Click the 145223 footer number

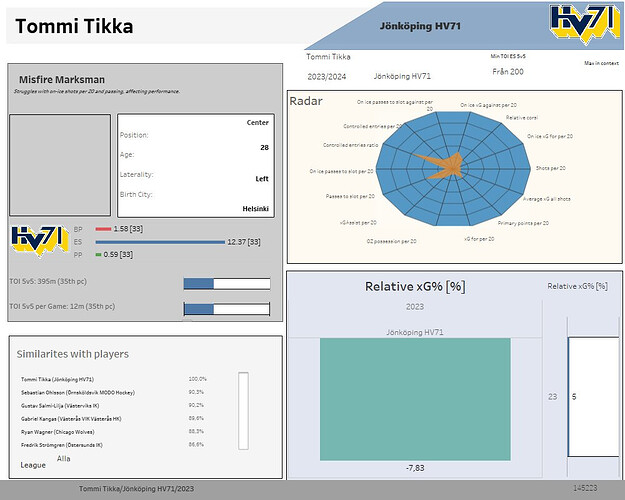[585, 488]
